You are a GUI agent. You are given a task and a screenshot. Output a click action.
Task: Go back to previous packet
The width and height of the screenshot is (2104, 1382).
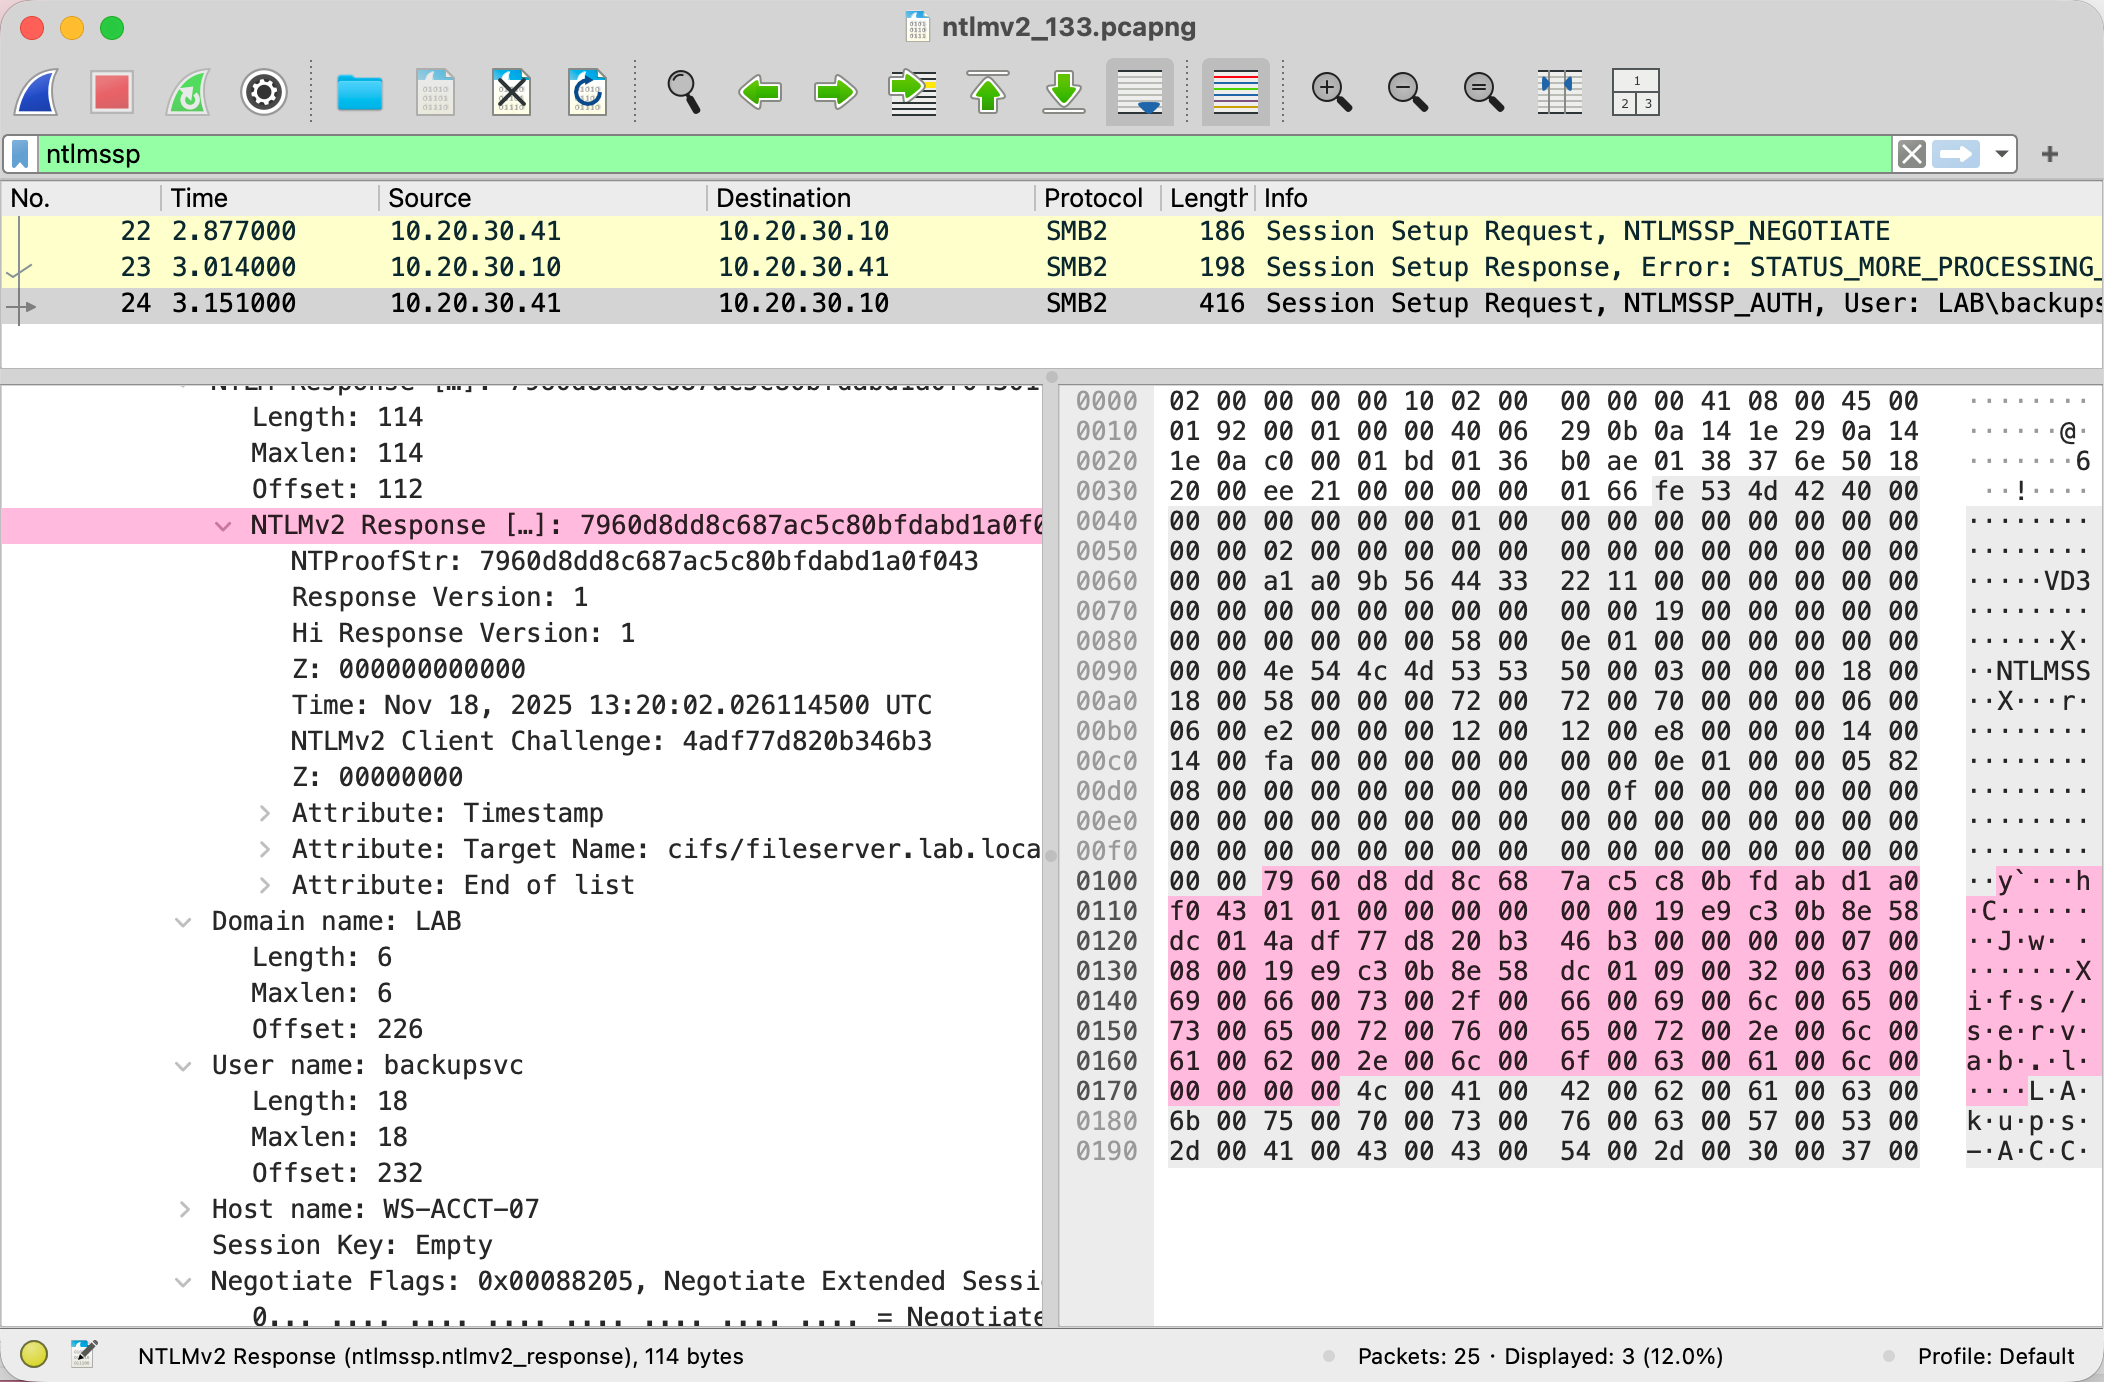pyautogui.click(x=760, y=92)
